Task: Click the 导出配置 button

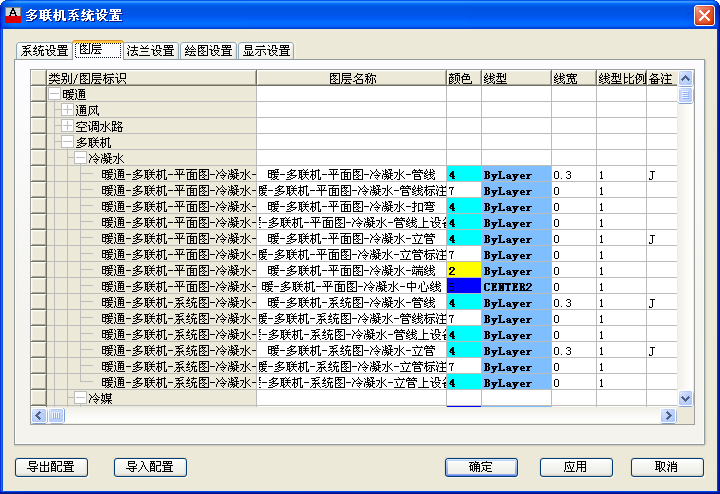Action: click(52, 467)
